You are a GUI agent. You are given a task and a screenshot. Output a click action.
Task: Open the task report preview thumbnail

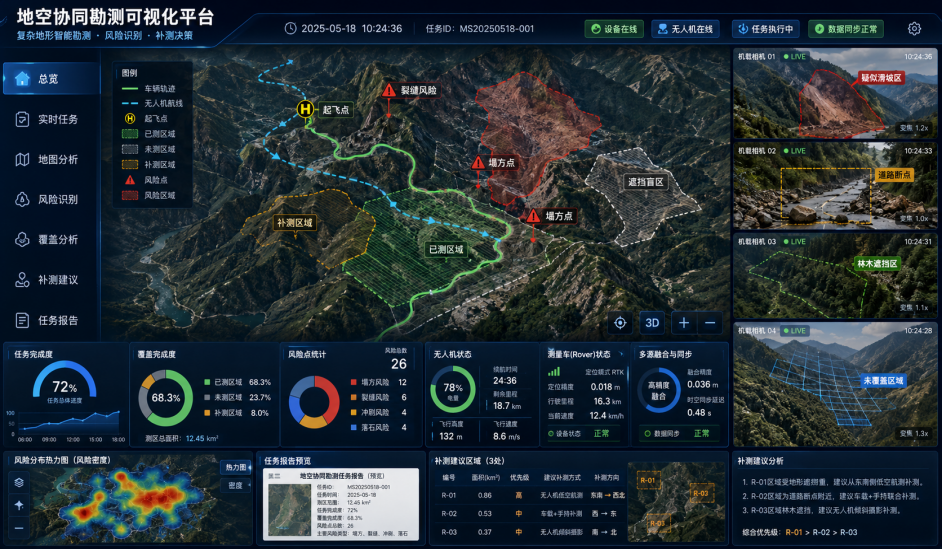[x=341, y=505]
